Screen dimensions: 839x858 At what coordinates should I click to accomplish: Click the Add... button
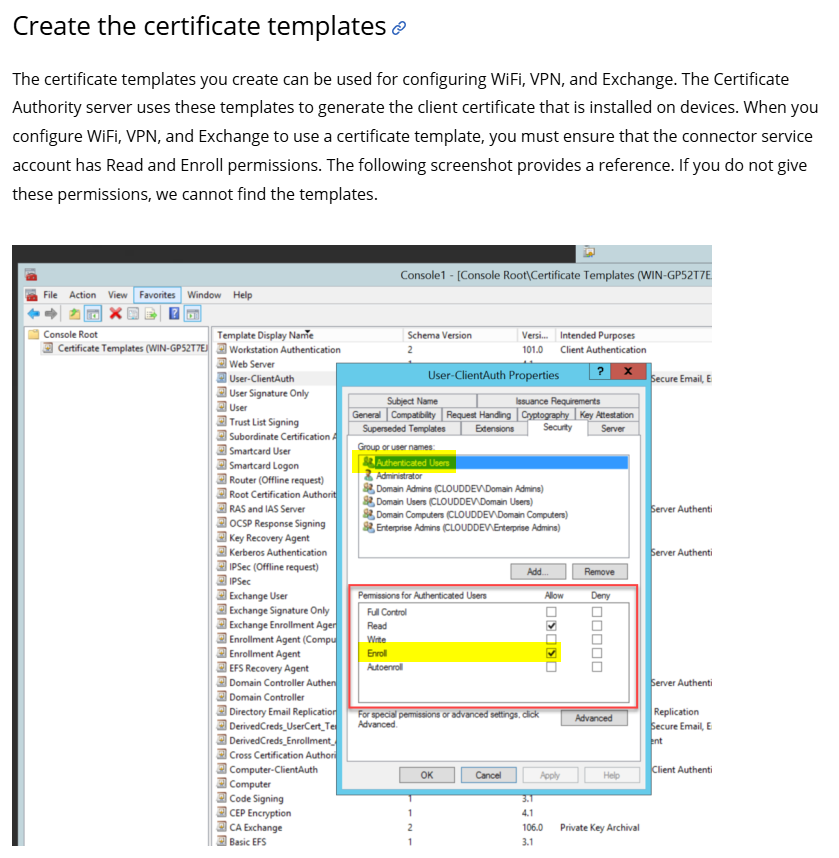537,572
